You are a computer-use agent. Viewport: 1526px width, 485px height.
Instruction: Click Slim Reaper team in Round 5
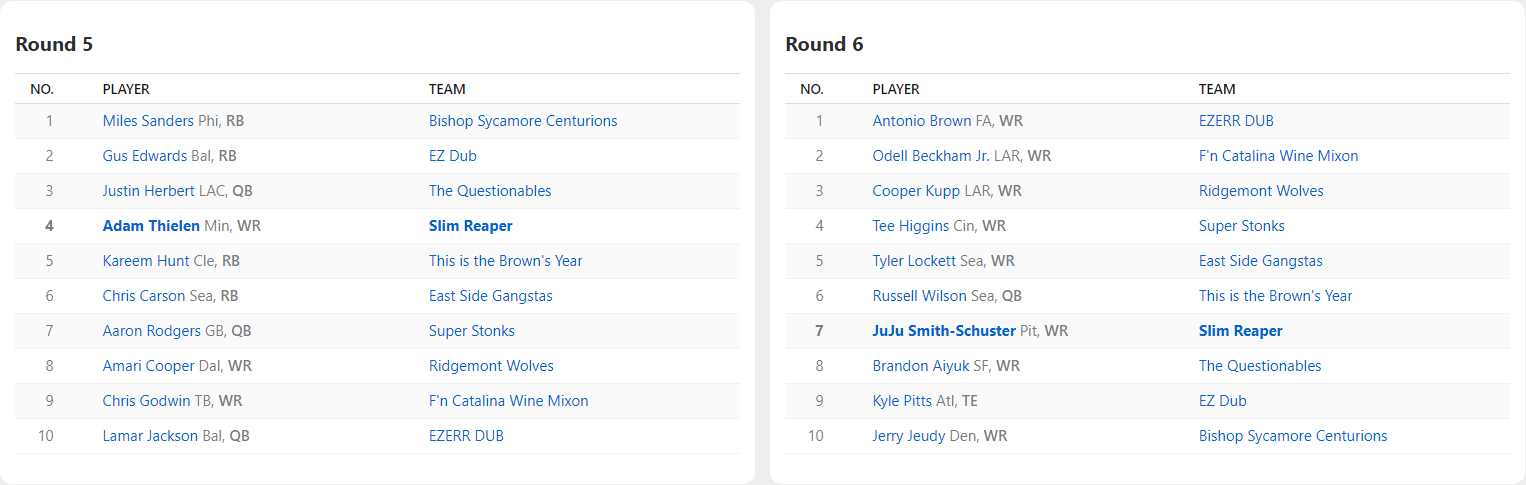[x=470, y=226]
